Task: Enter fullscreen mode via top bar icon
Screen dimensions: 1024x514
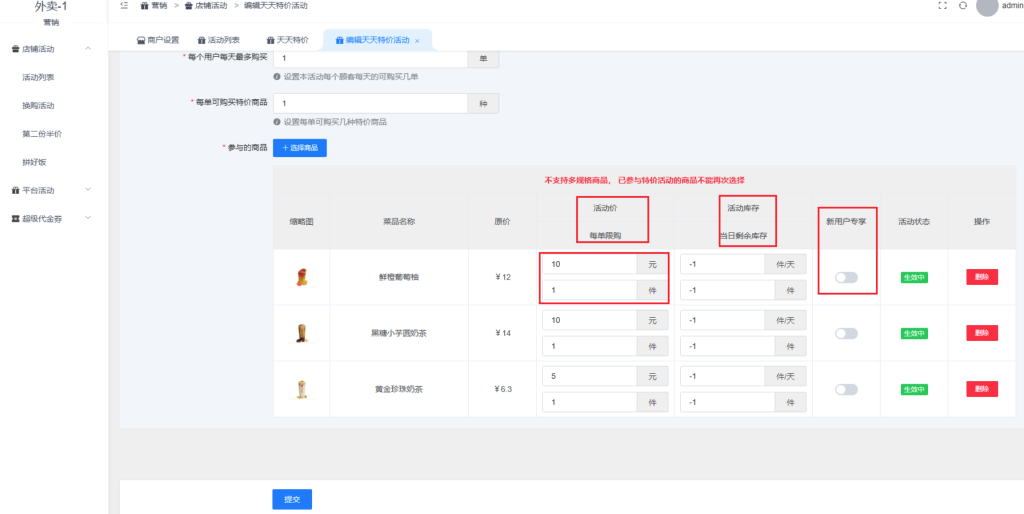Action: (942, 6)
